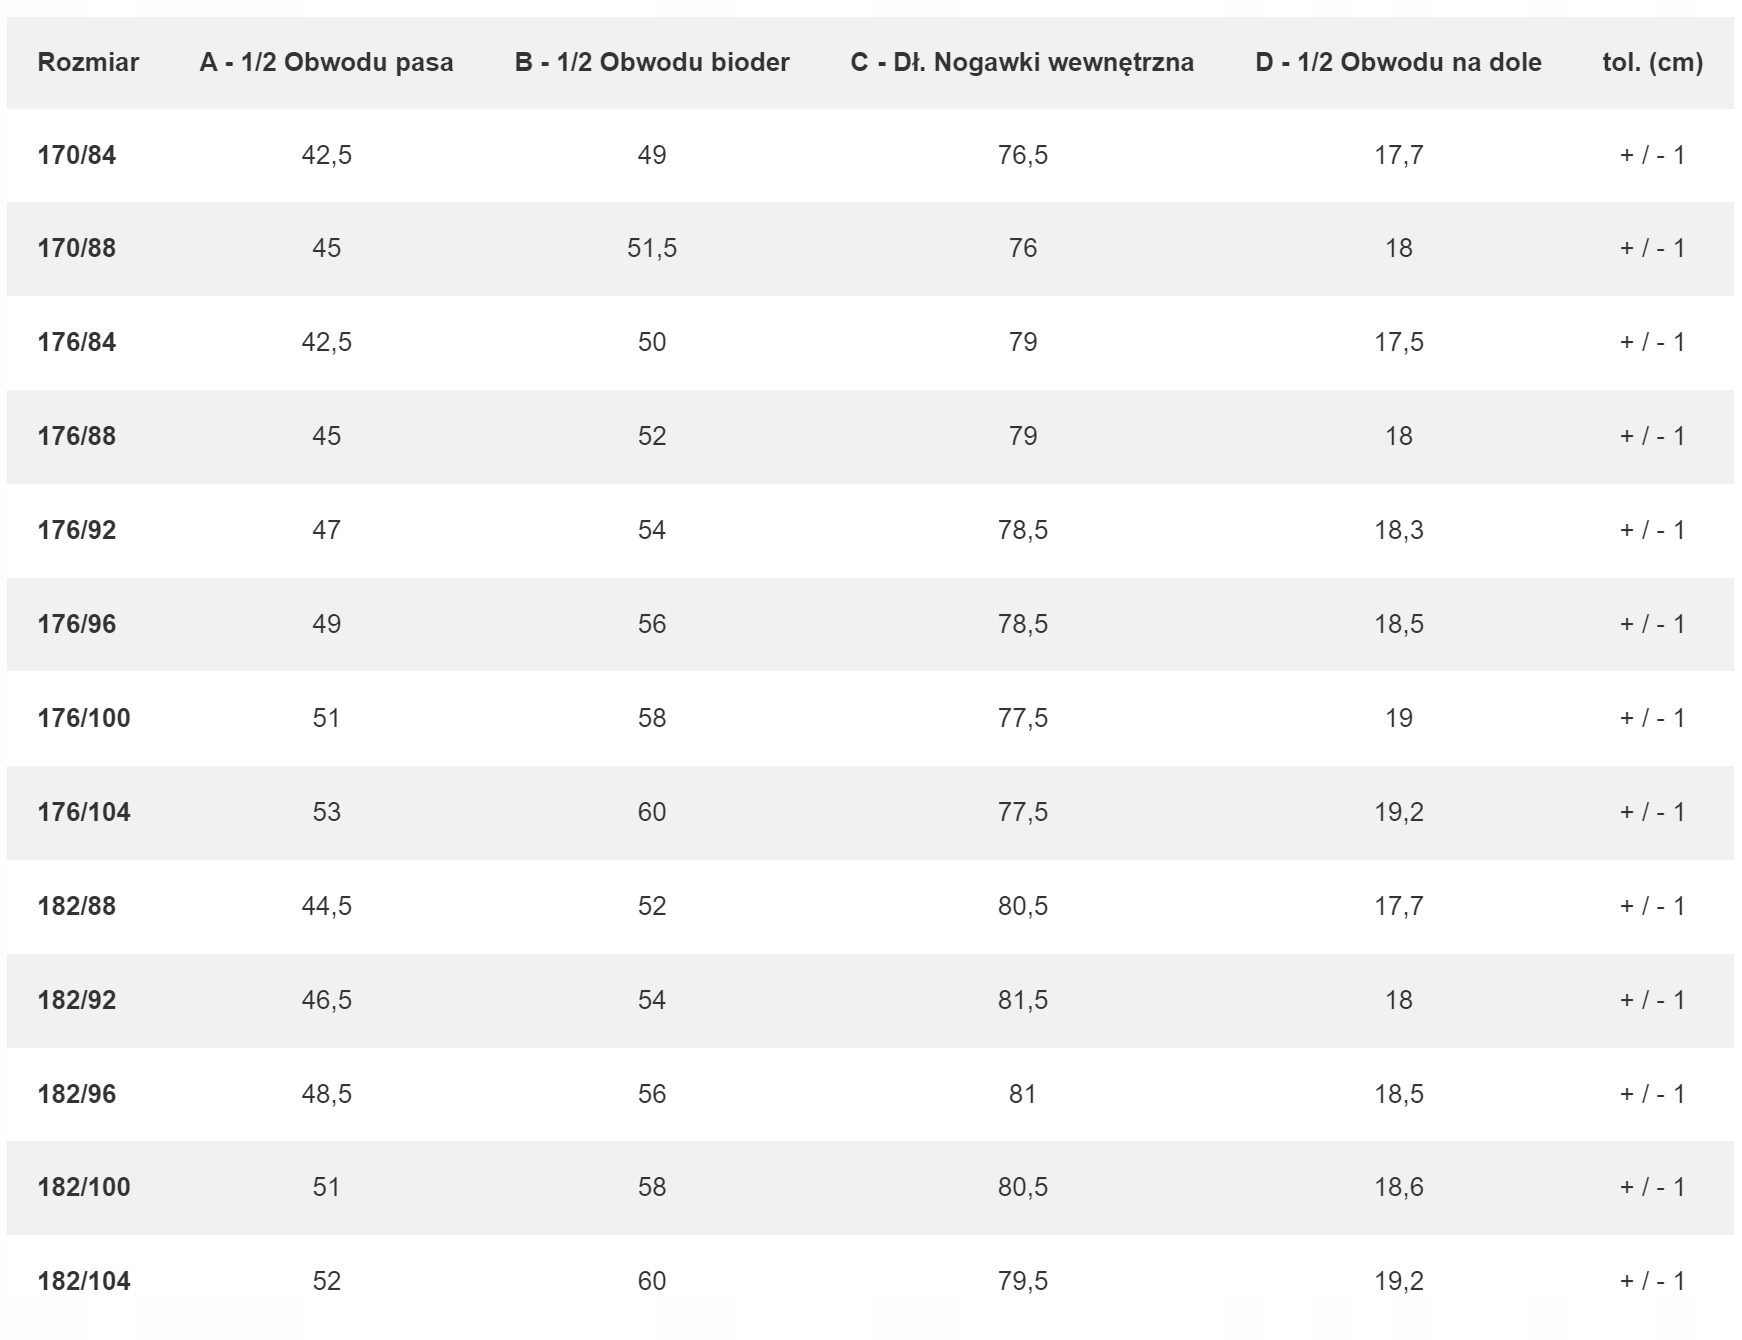Click the Rozmiar column header
Screen dimensions: 1742x1340
click(88, 62)
